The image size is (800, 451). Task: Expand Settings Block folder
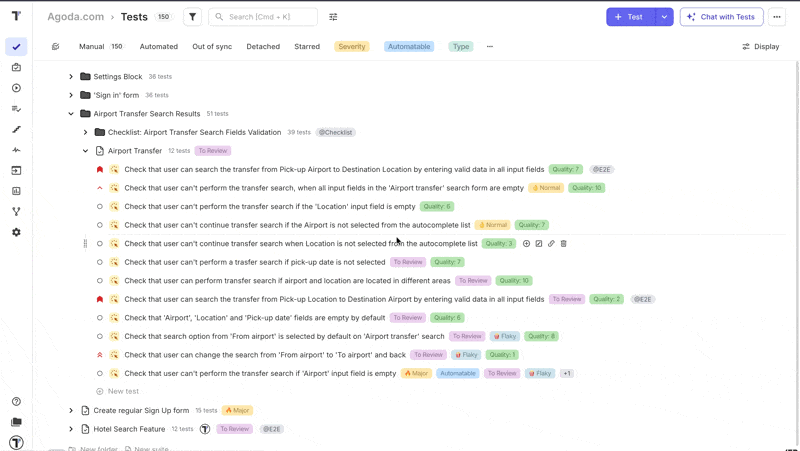click(x=71, y=77)
